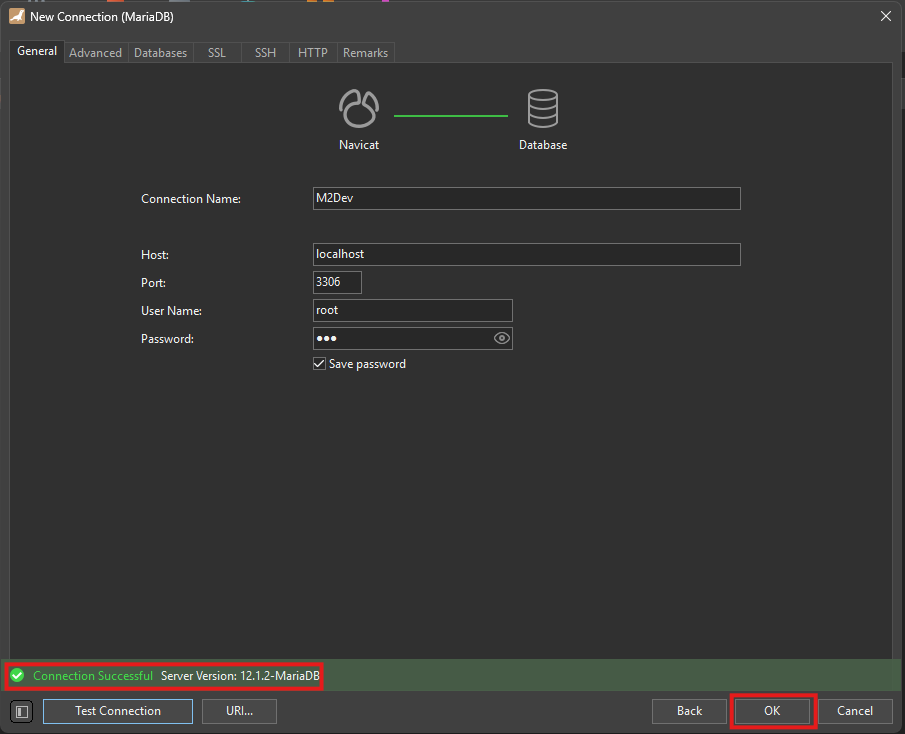Go to the SSH tab

(265, 53)
